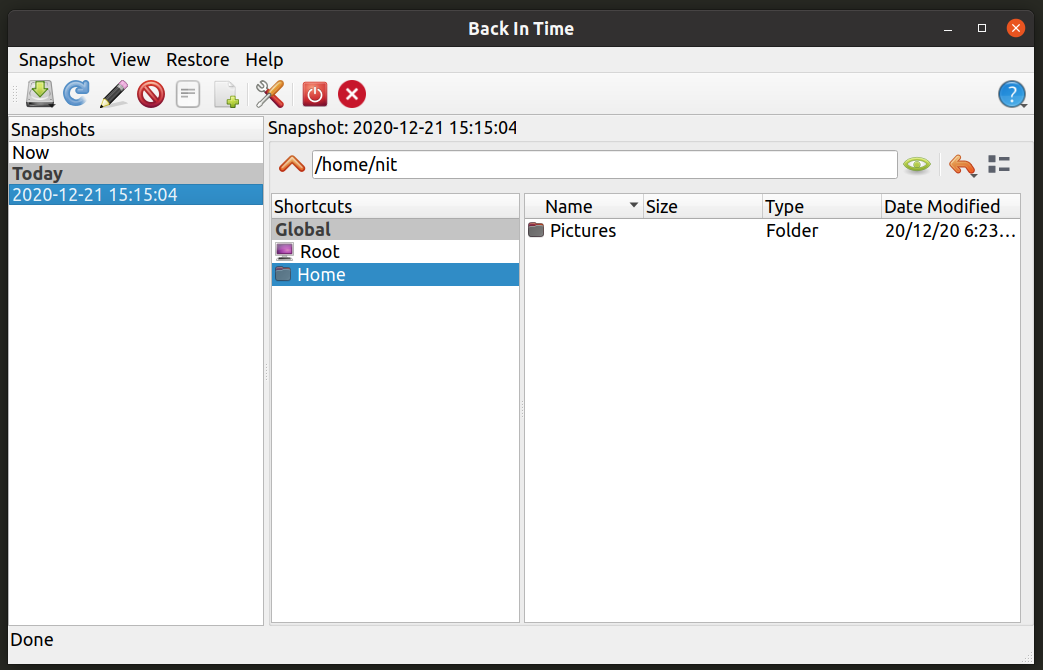Screen dimensions: 1043x670
Task: Close the Back In Time window
Action: click(1016, 28)
